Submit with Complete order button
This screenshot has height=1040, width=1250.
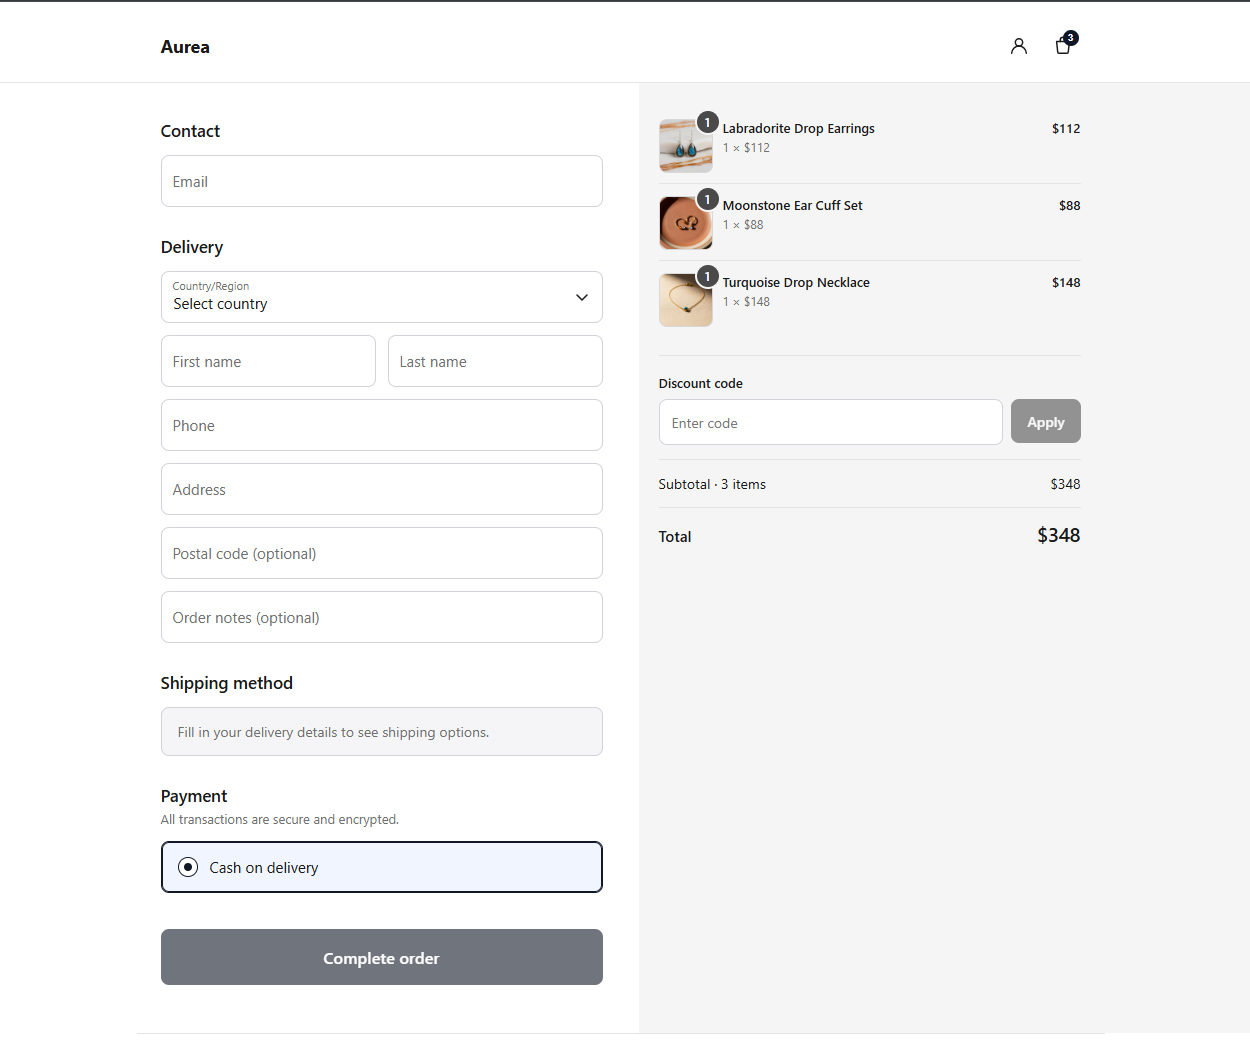(x=382, y=957)
